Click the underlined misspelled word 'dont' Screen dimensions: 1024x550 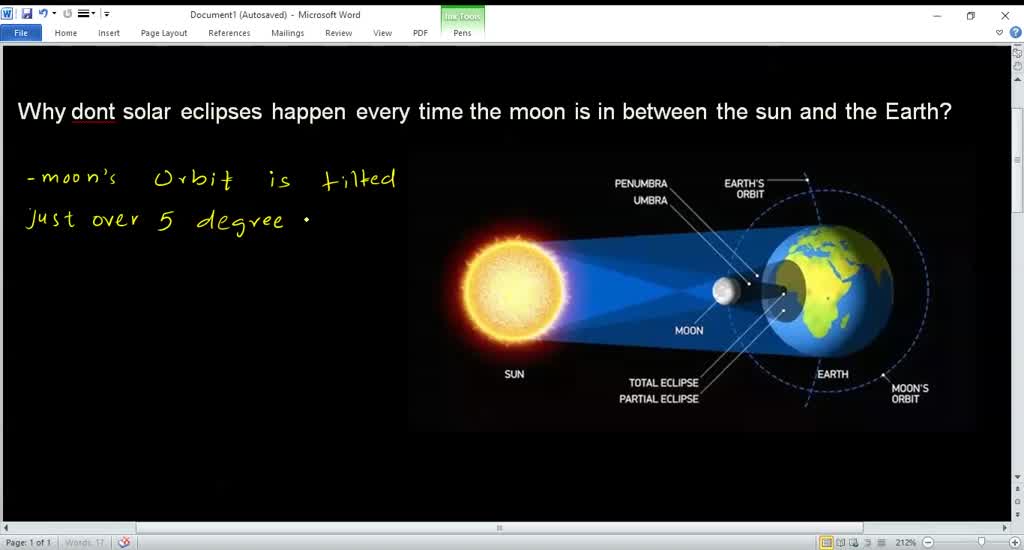pos(93,112)
